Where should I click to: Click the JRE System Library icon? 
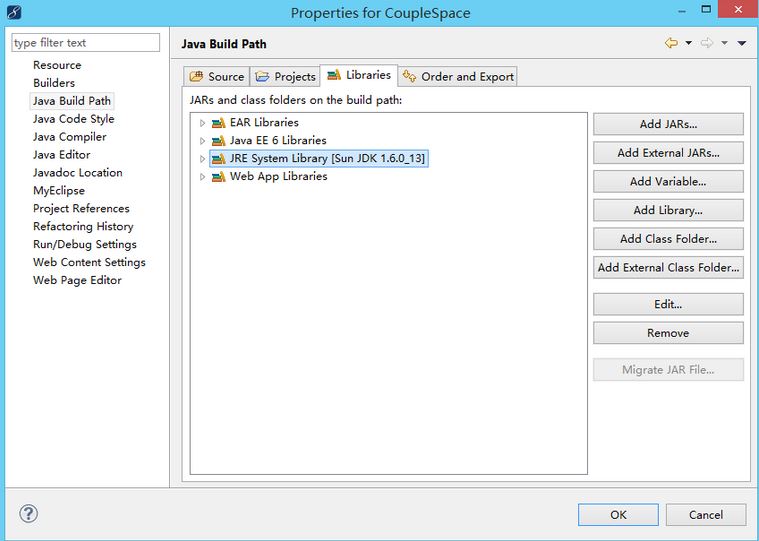click(219, 159)
